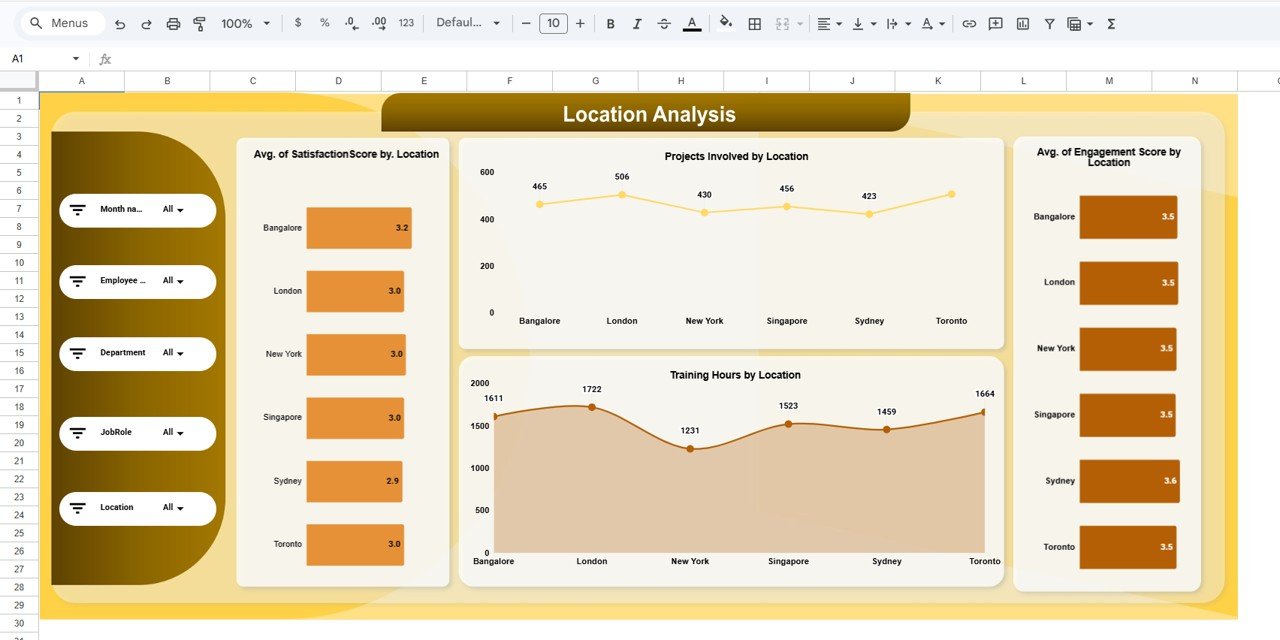Click the Functions sigma icon
1280x640 pixels.
click(1110, 22)
